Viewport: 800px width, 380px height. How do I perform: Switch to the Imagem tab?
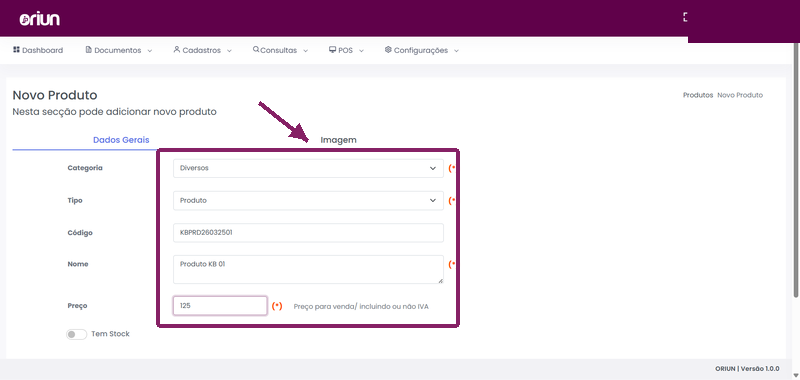(x=338, y=140)
